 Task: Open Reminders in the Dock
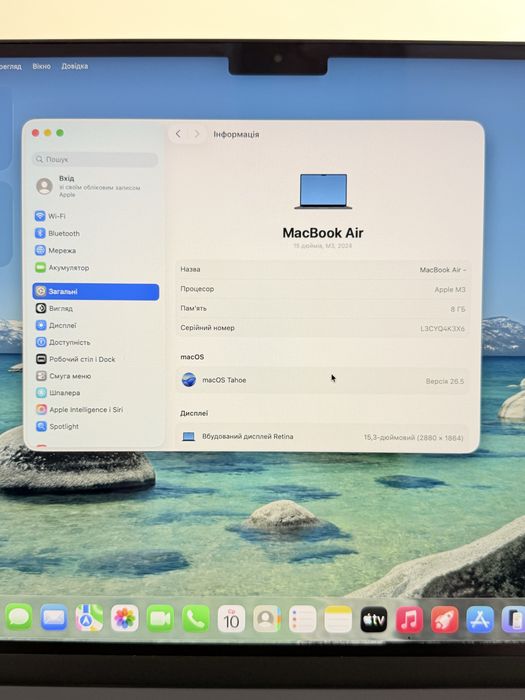(302, 620)
